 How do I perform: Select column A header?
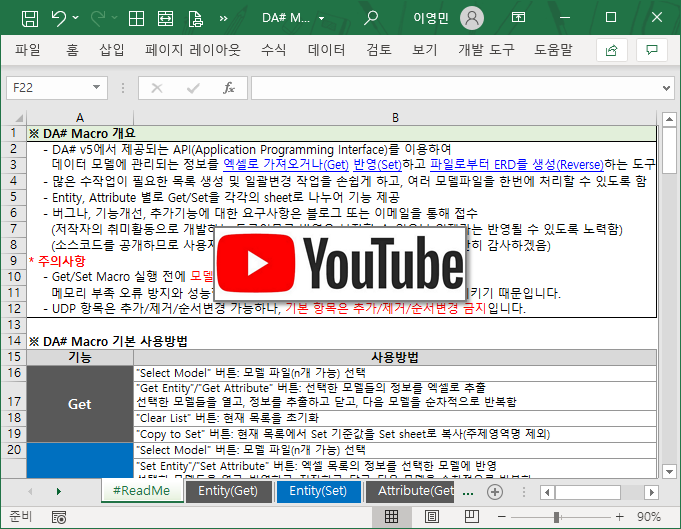[x=80, y=118]
